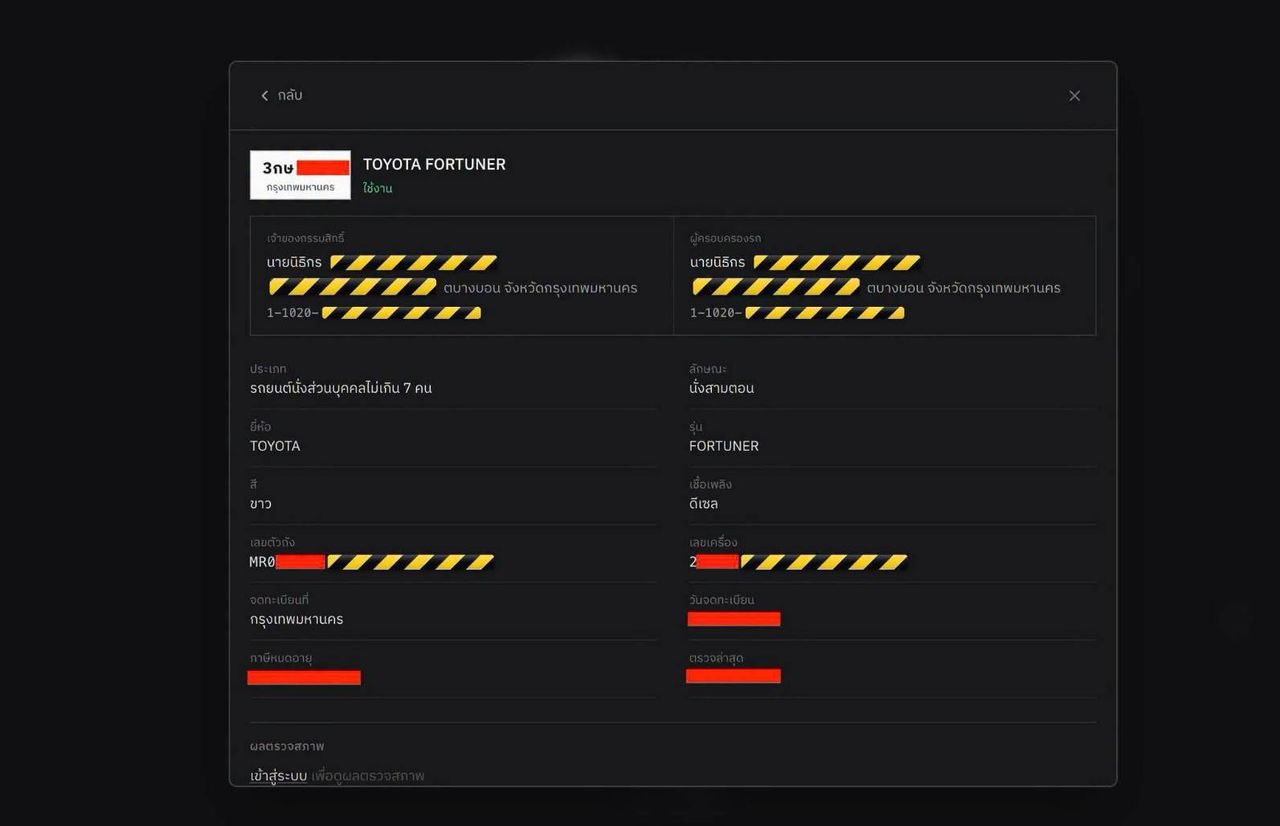Select the brand value TOYOTA under ยี่ห้อ
This screenshot has width=1280, height=826.
(275, 446)
